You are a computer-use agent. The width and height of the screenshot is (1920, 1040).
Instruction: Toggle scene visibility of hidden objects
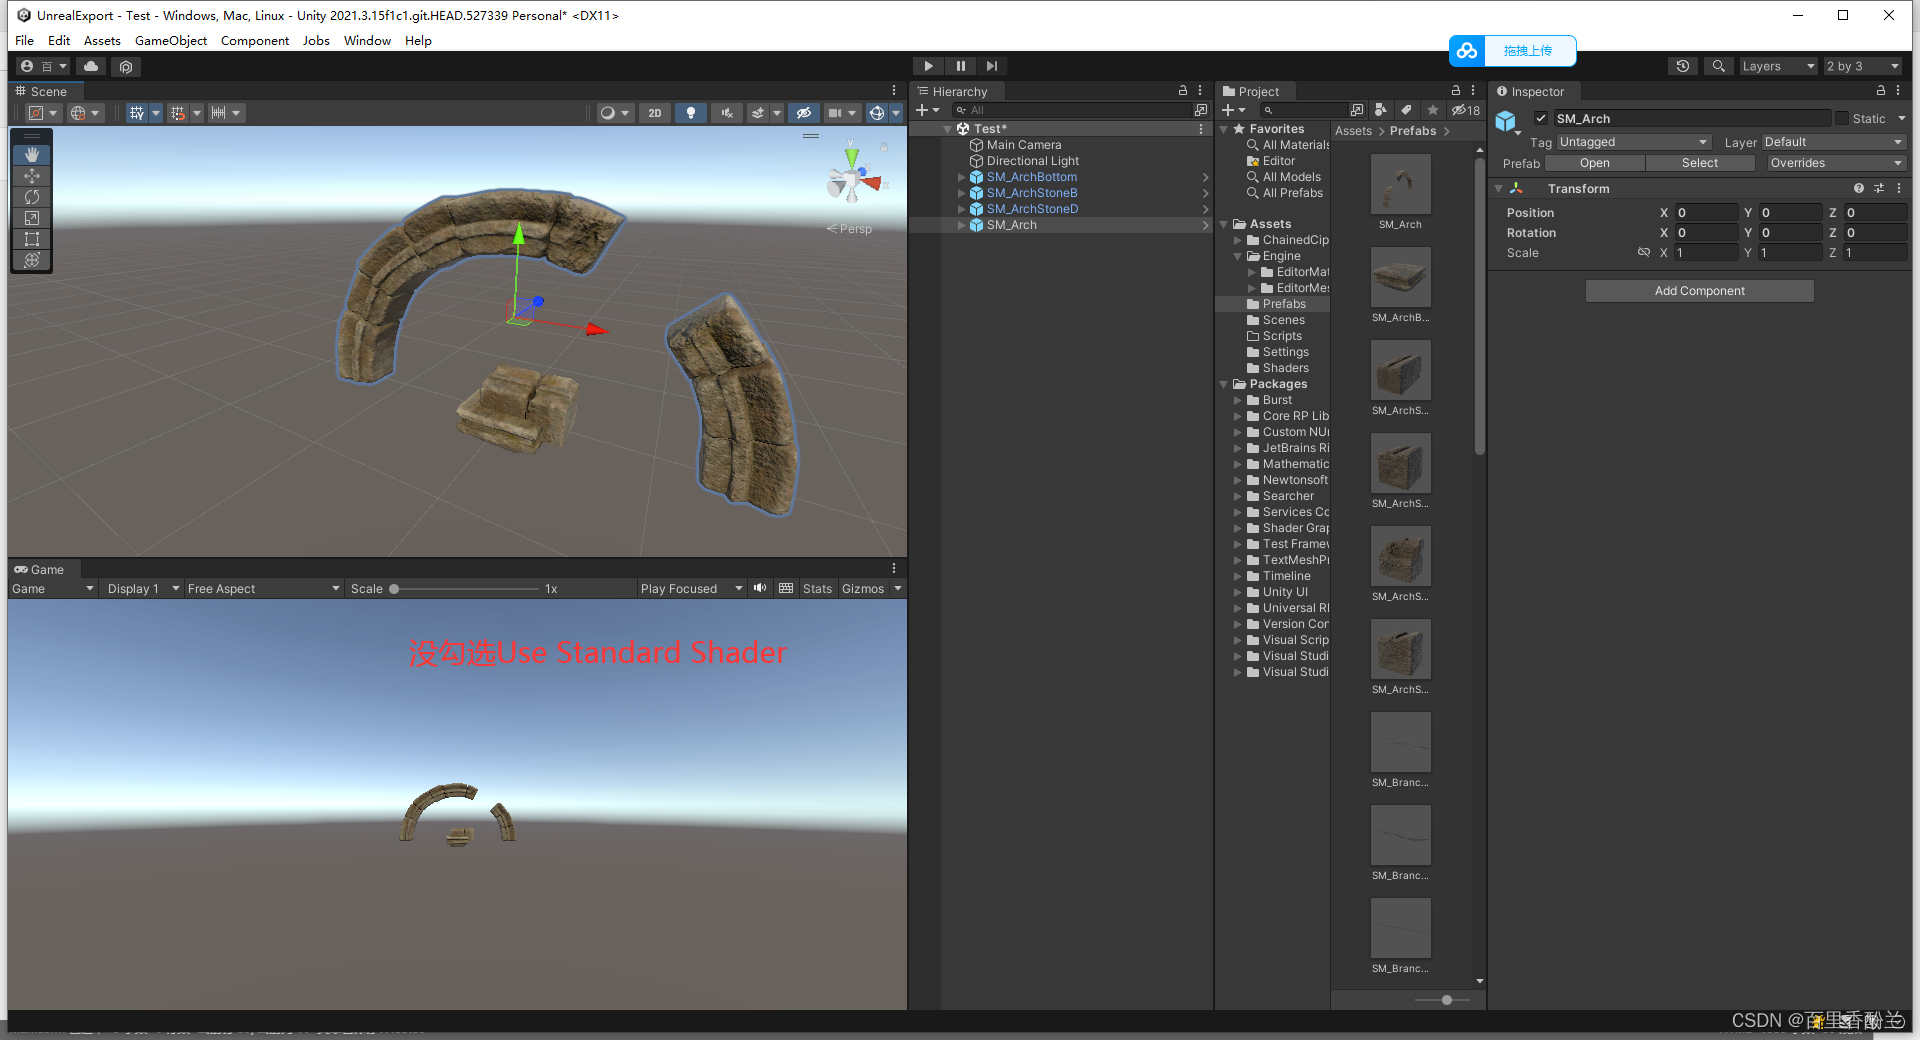click(x=803, y=113)
